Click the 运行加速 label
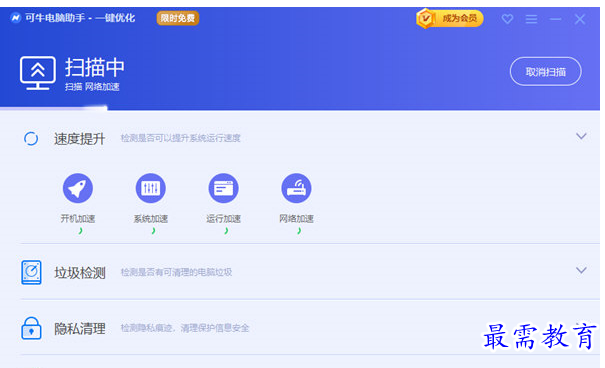Image resolution: width=605 pixels, height=368 pixels. pos(223,219)
